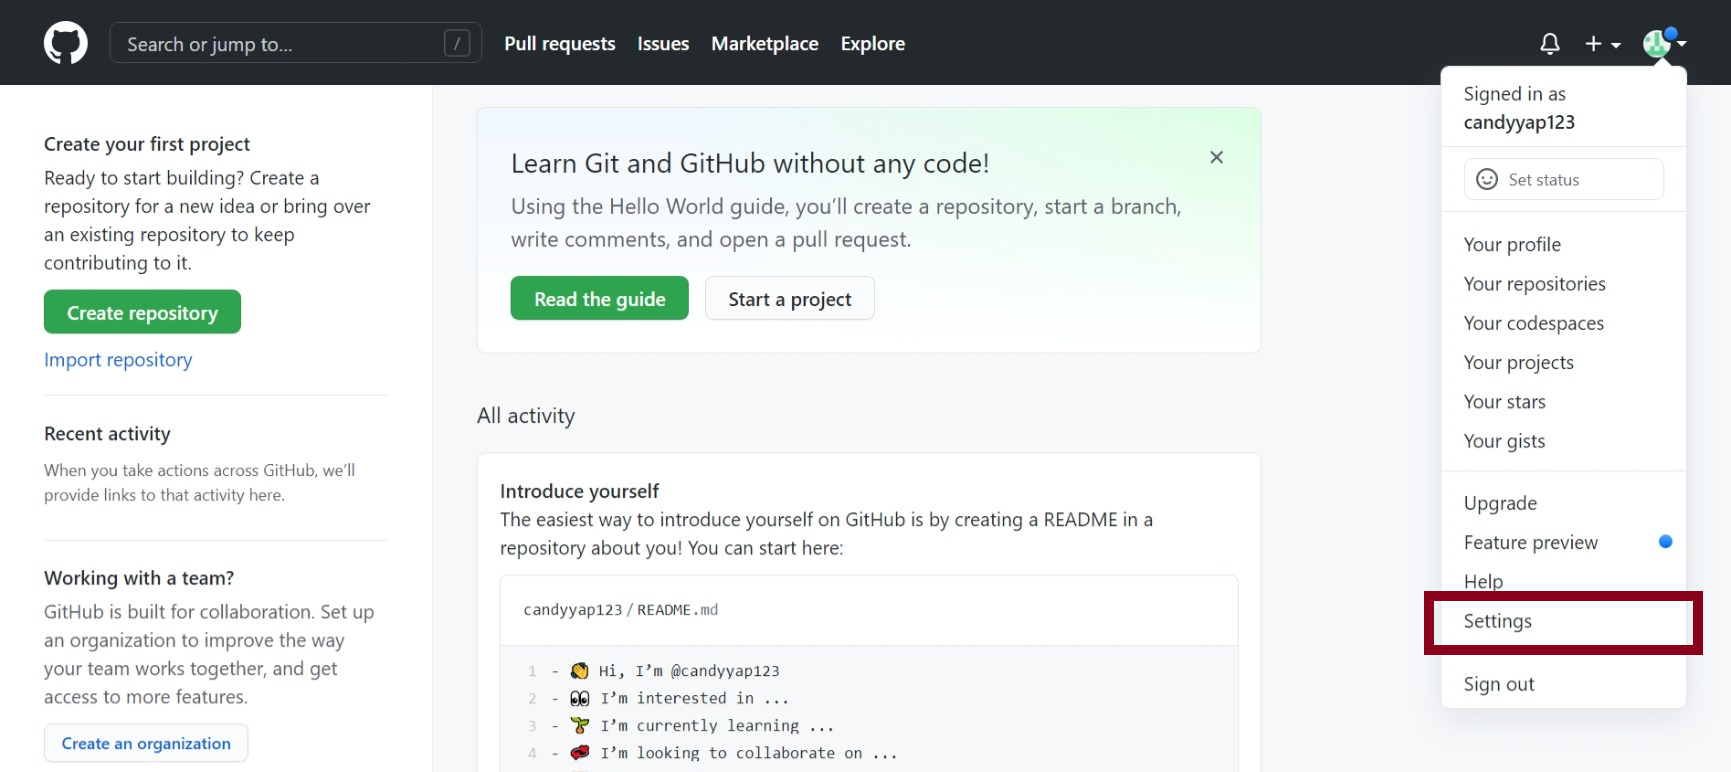Open Set status dialog
The image size is (1731, 772).
tap(1564, 179)
